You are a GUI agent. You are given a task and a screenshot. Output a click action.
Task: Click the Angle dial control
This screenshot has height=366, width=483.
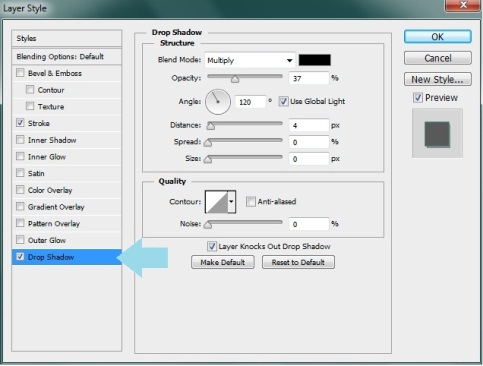click(x=218, y=102)
